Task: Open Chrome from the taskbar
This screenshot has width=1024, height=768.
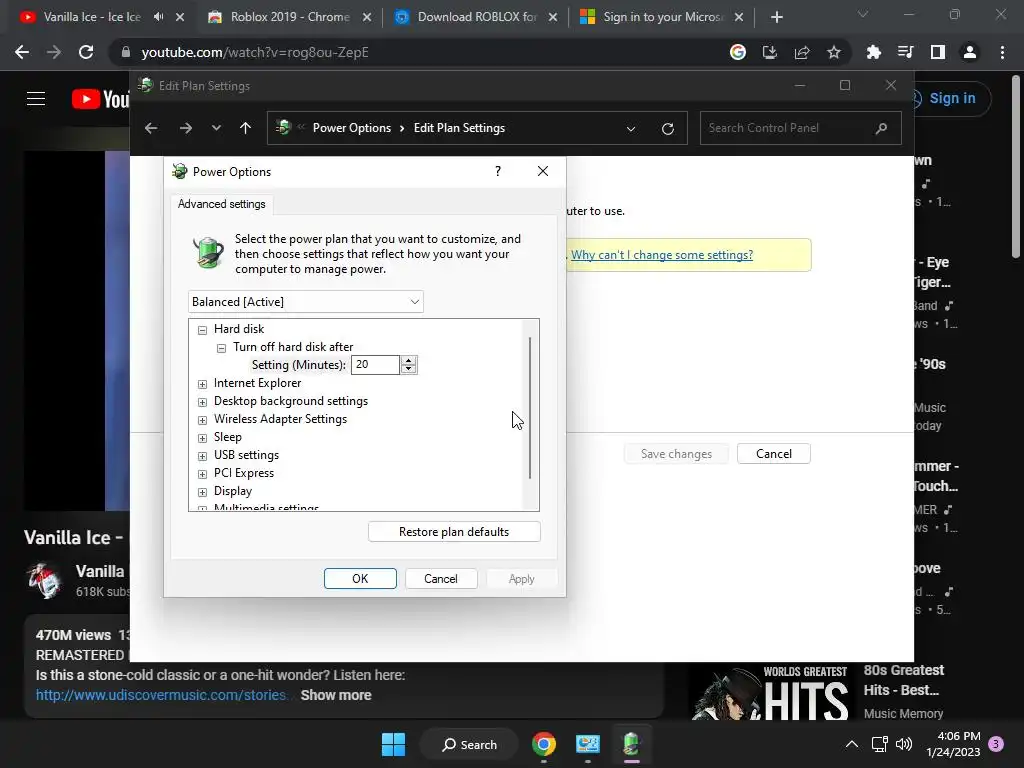Action: [544, 744]
